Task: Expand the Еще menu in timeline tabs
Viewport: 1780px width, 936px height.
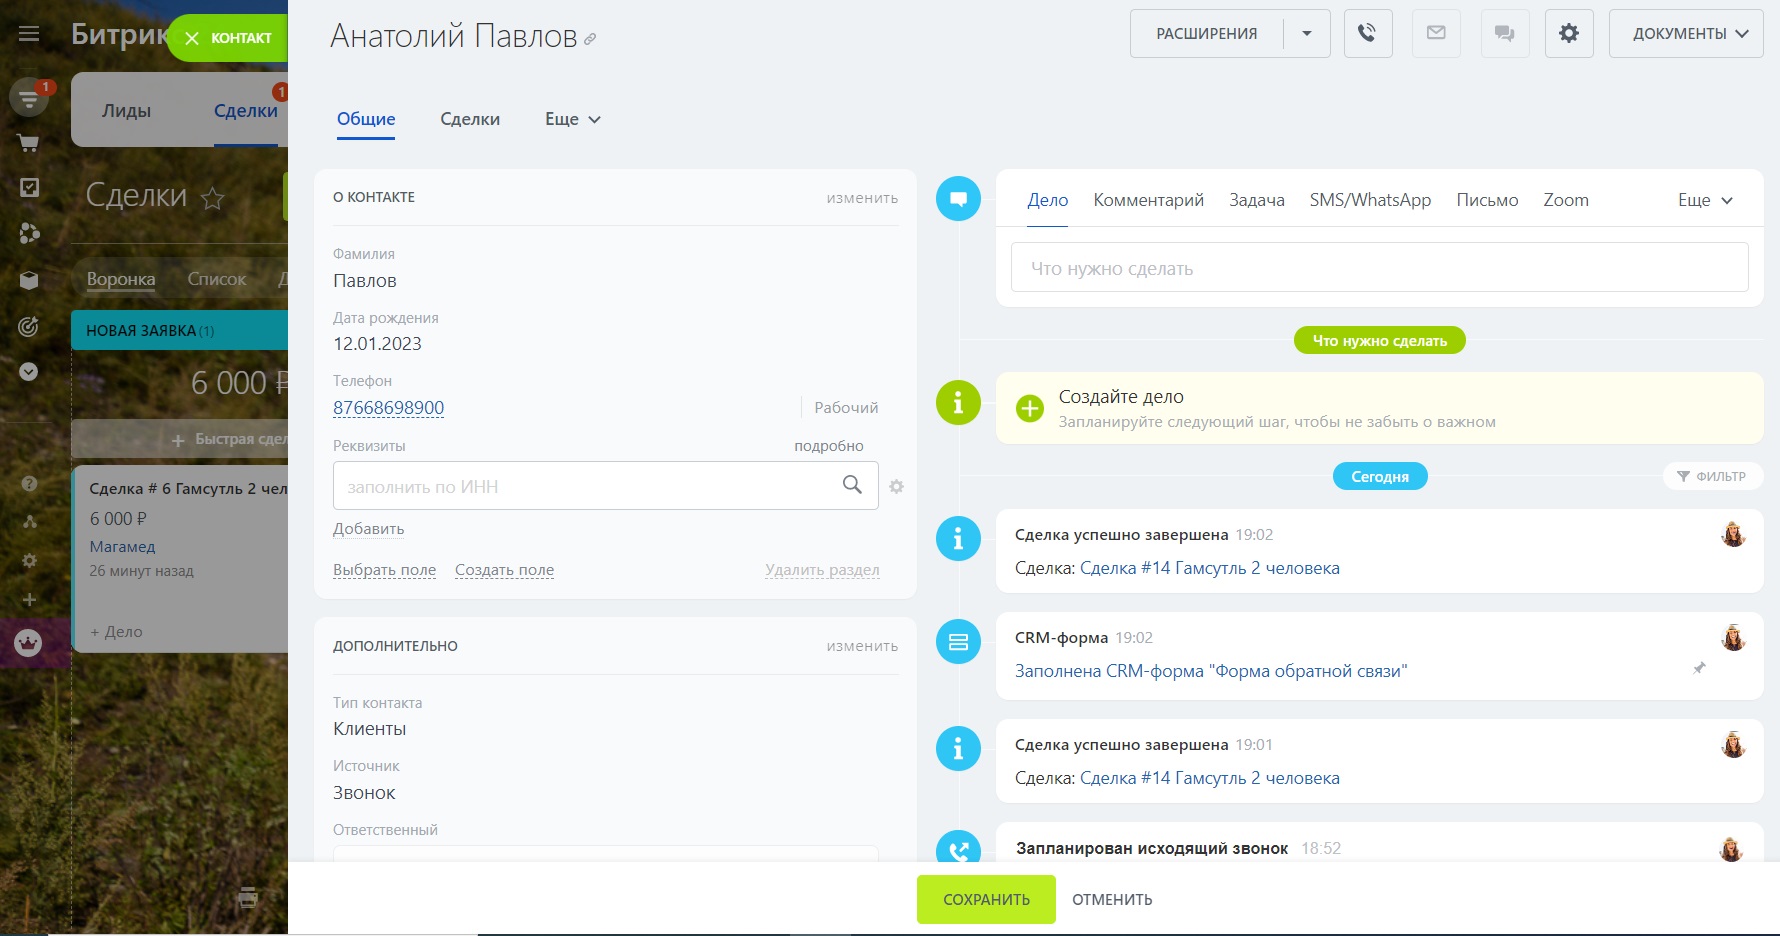Action: [x=1704, y=200]
